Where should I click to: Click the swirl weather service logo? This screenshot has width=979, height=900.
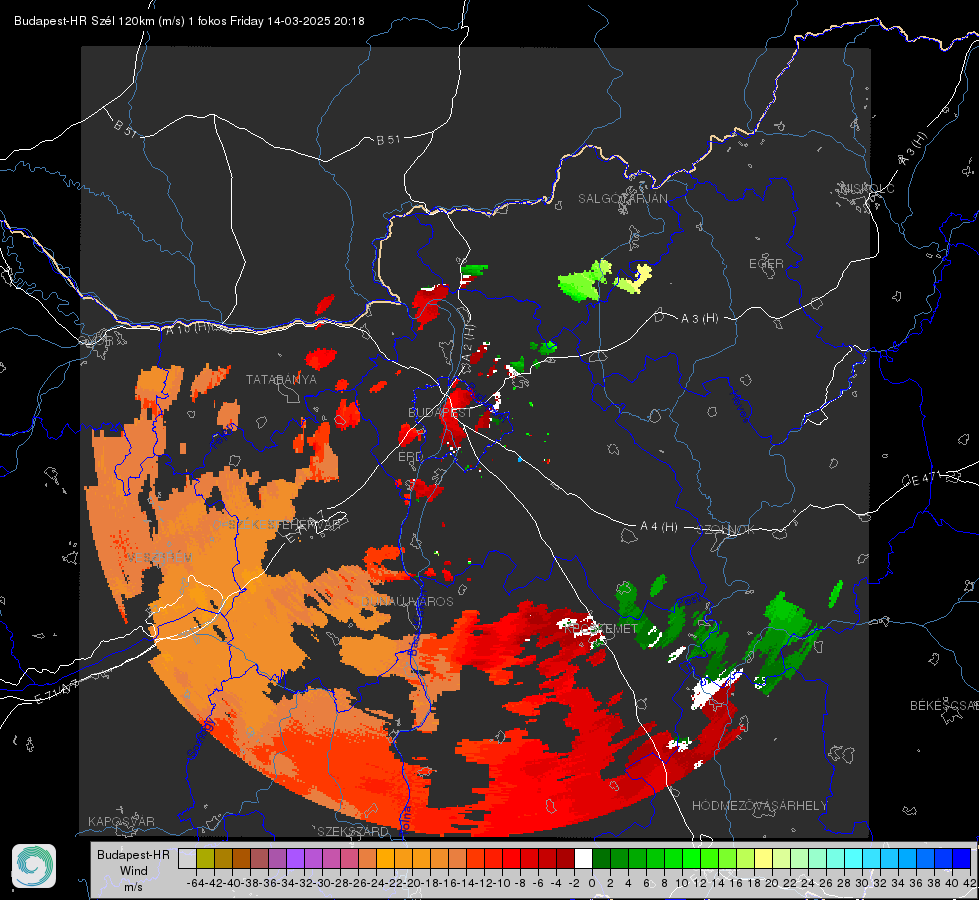[x=34, y=866]
